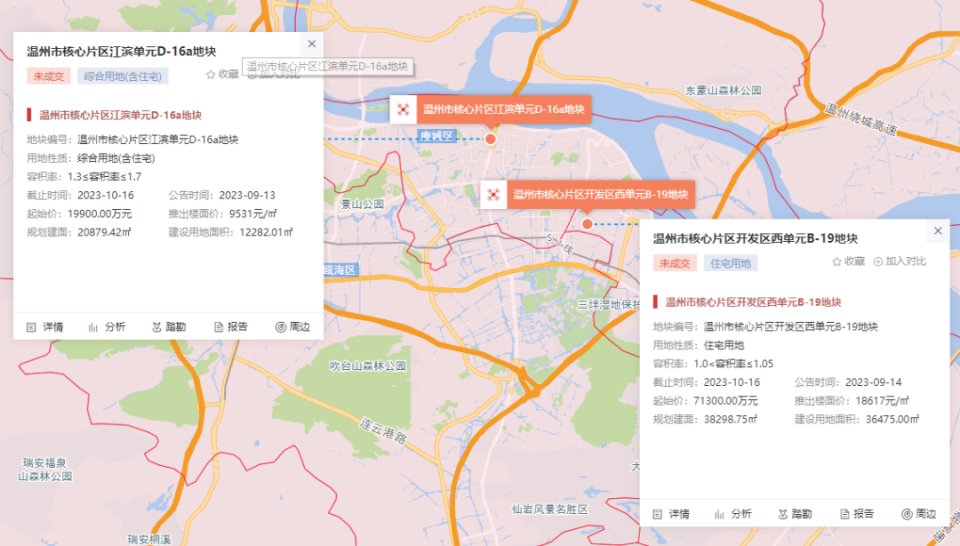Image resolution: width=960 pixels, height=546 pixels.
Task: Click the 未成交 tag in D-16a card
Action: click(x=48, y=76)
